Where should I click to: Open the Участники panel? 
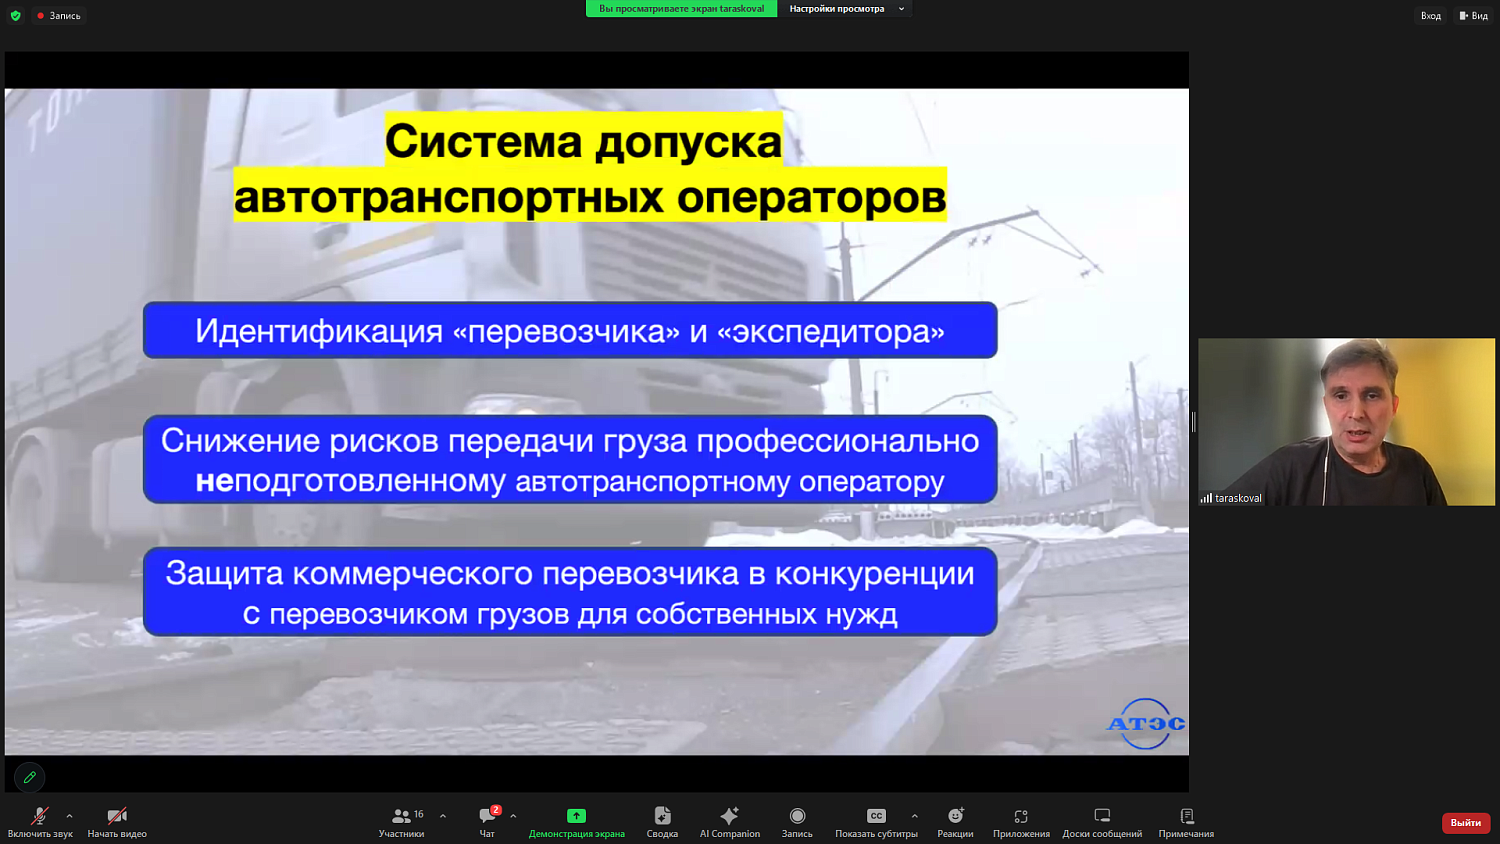[x=402, y=820]
